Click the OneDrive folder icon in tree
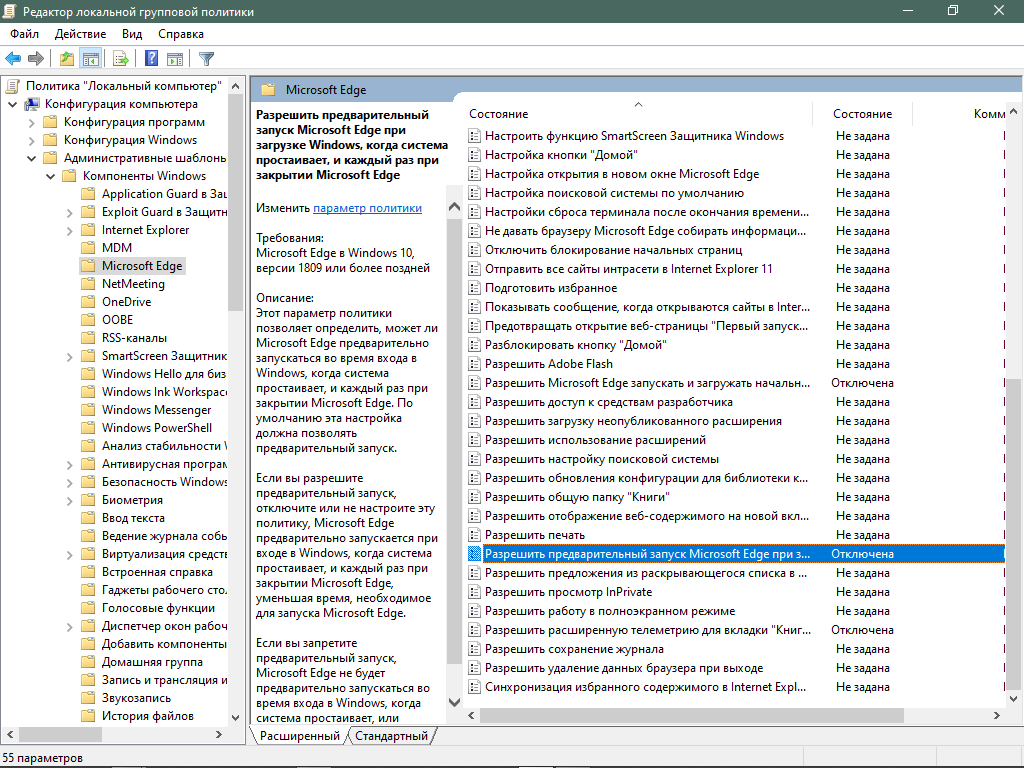The image size is (1024, 768). [88, 302]
